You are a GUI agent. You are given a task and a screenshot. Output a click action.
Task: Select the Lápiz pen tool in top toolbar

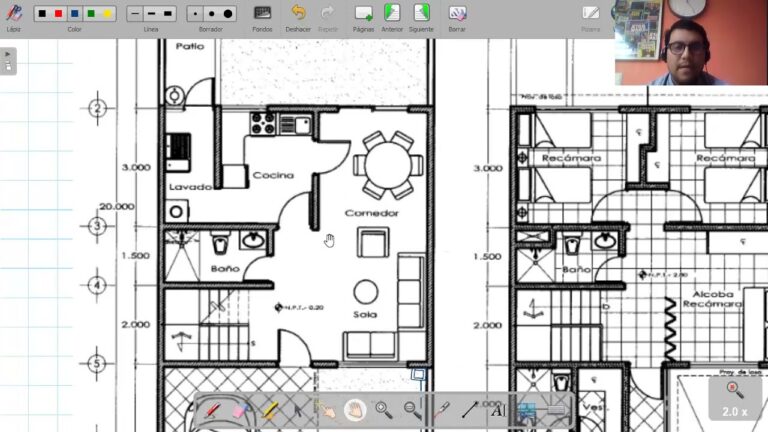13,14
